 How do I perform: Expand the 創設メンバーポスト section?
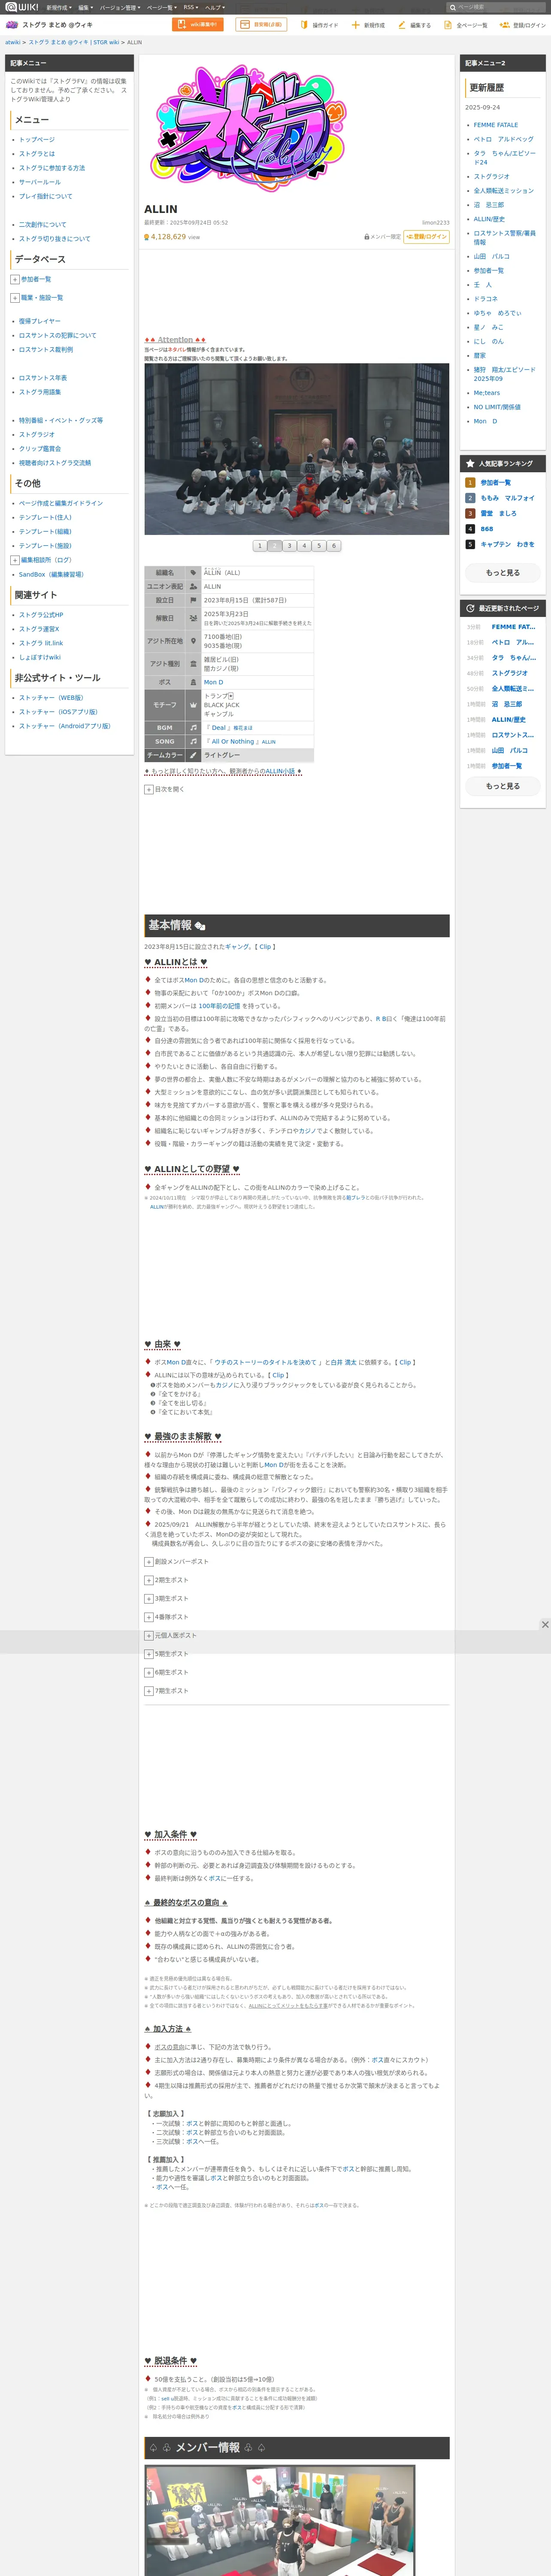click(149, 1561)
